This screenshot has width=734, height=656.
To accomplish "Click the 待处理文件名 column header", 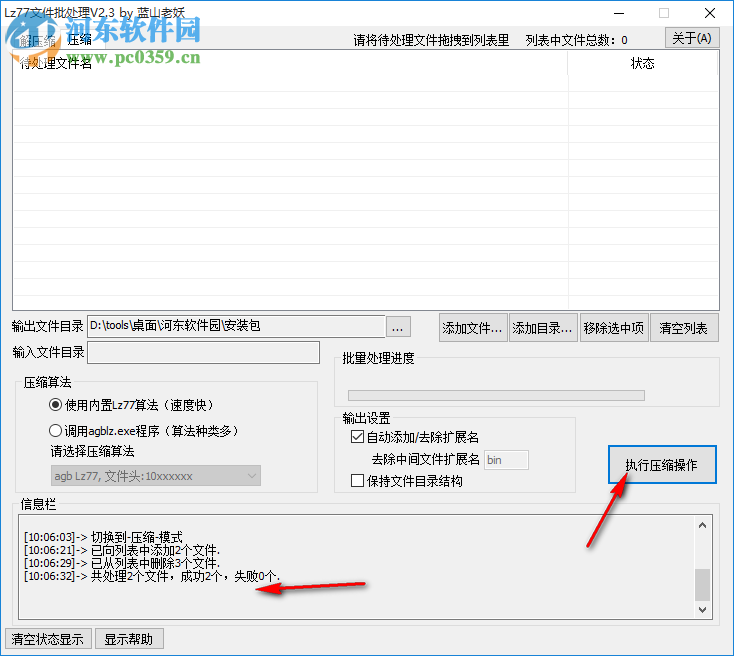I will click(x=290, y=63).
